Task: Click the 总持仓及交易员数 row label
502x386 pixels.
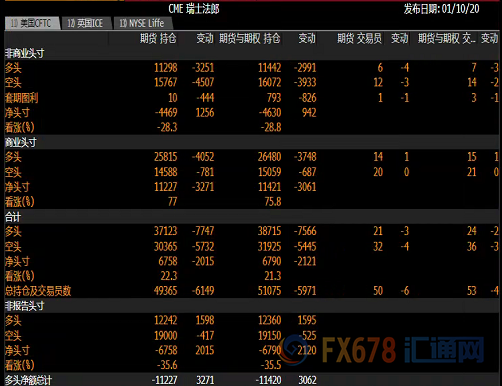Action: pos(38,291)
